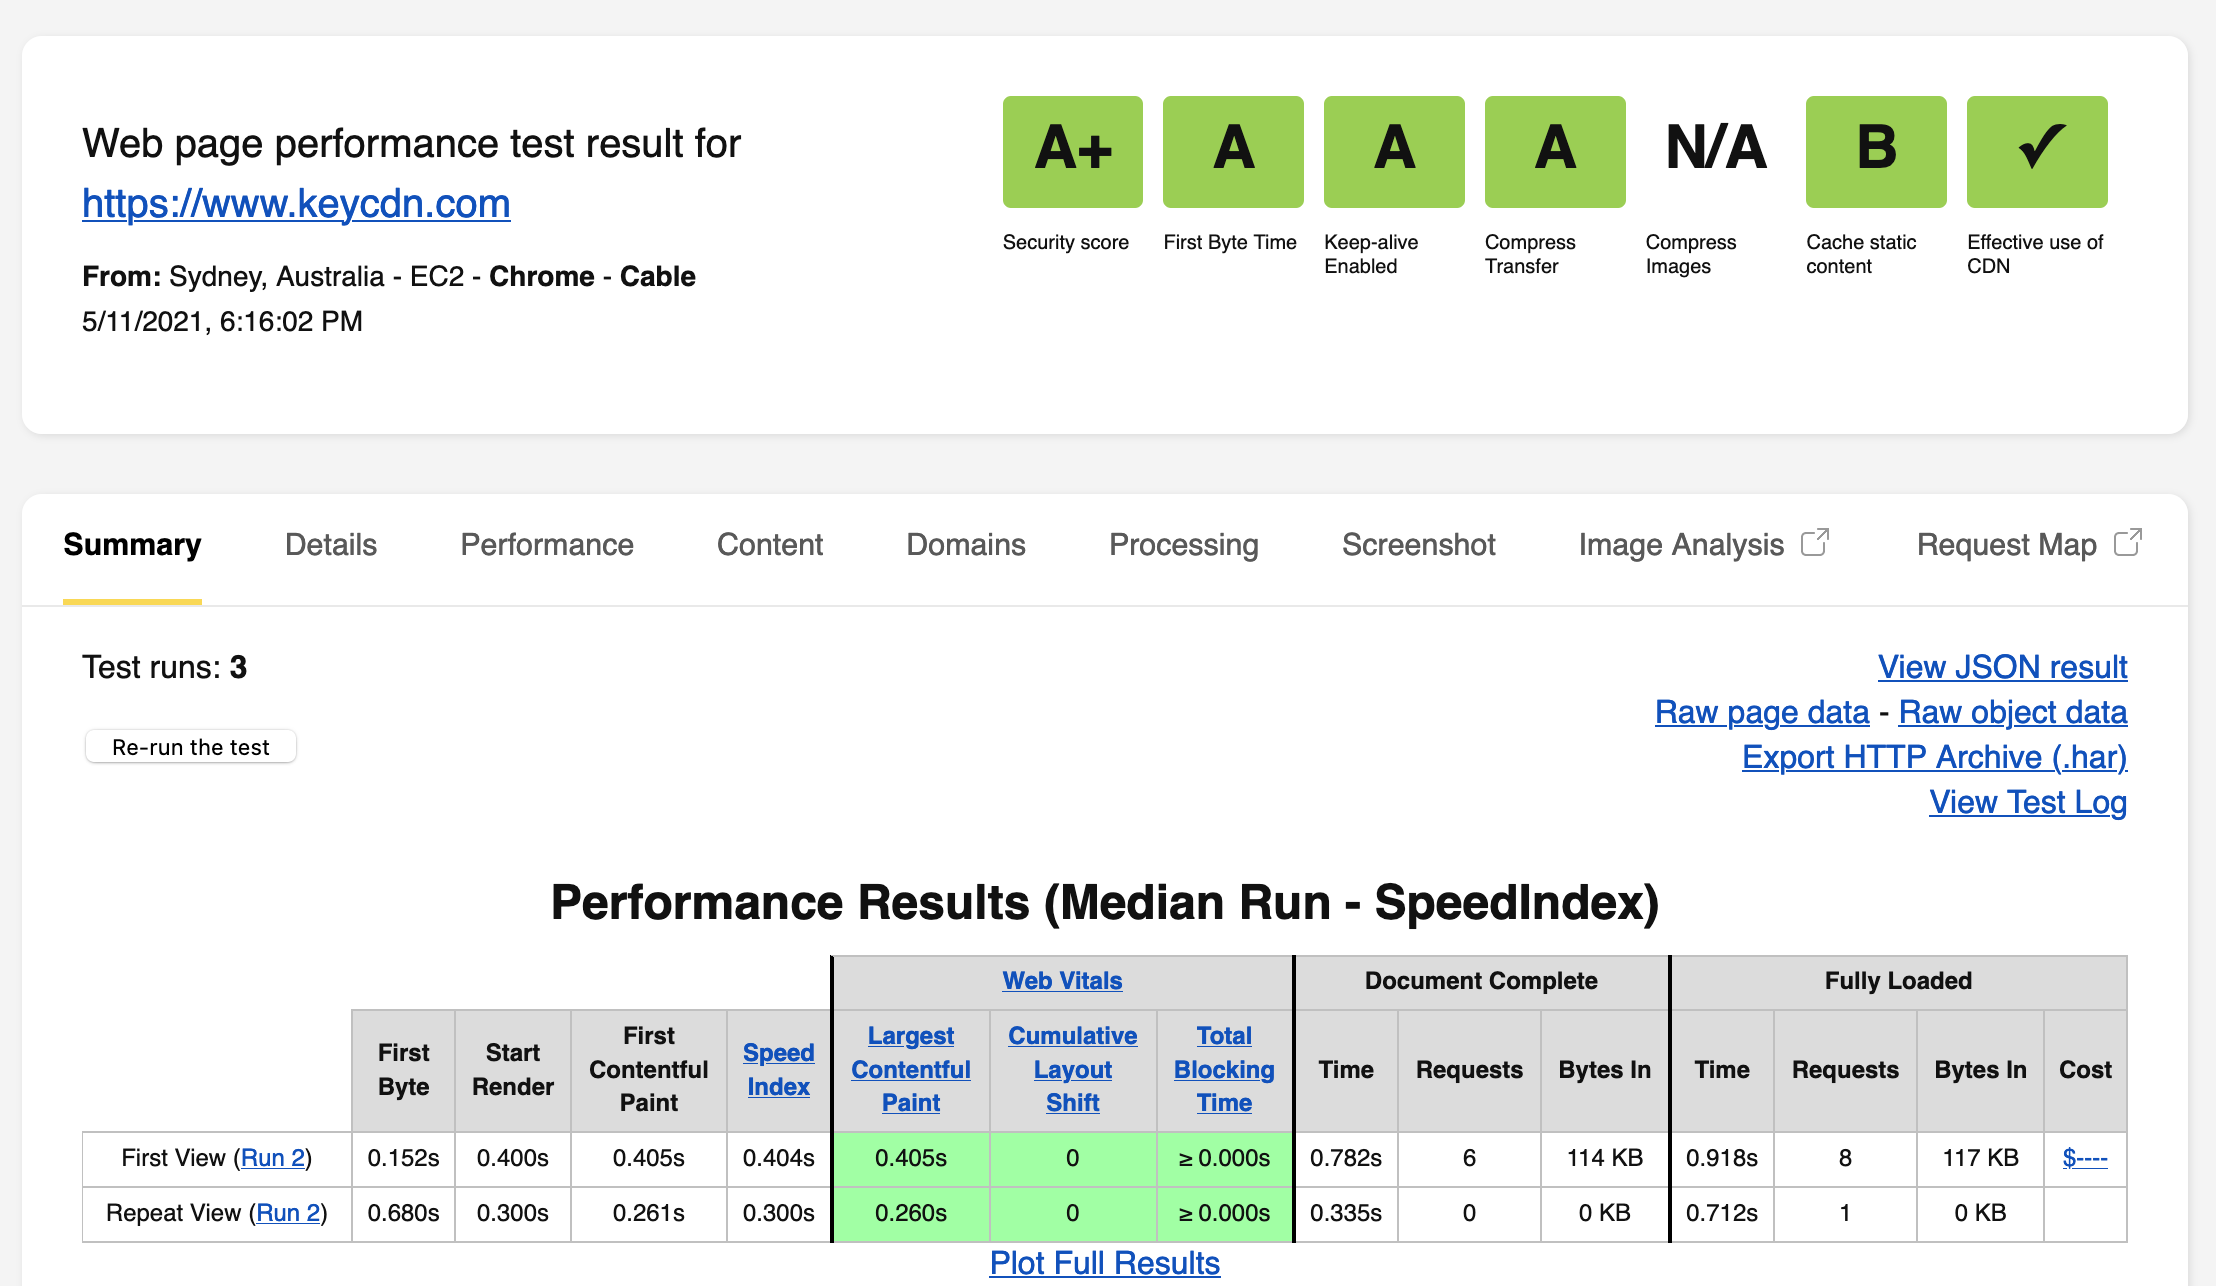Open the View Test Log link
The image size is (2216, 1286).
[x=2028, y=802]
